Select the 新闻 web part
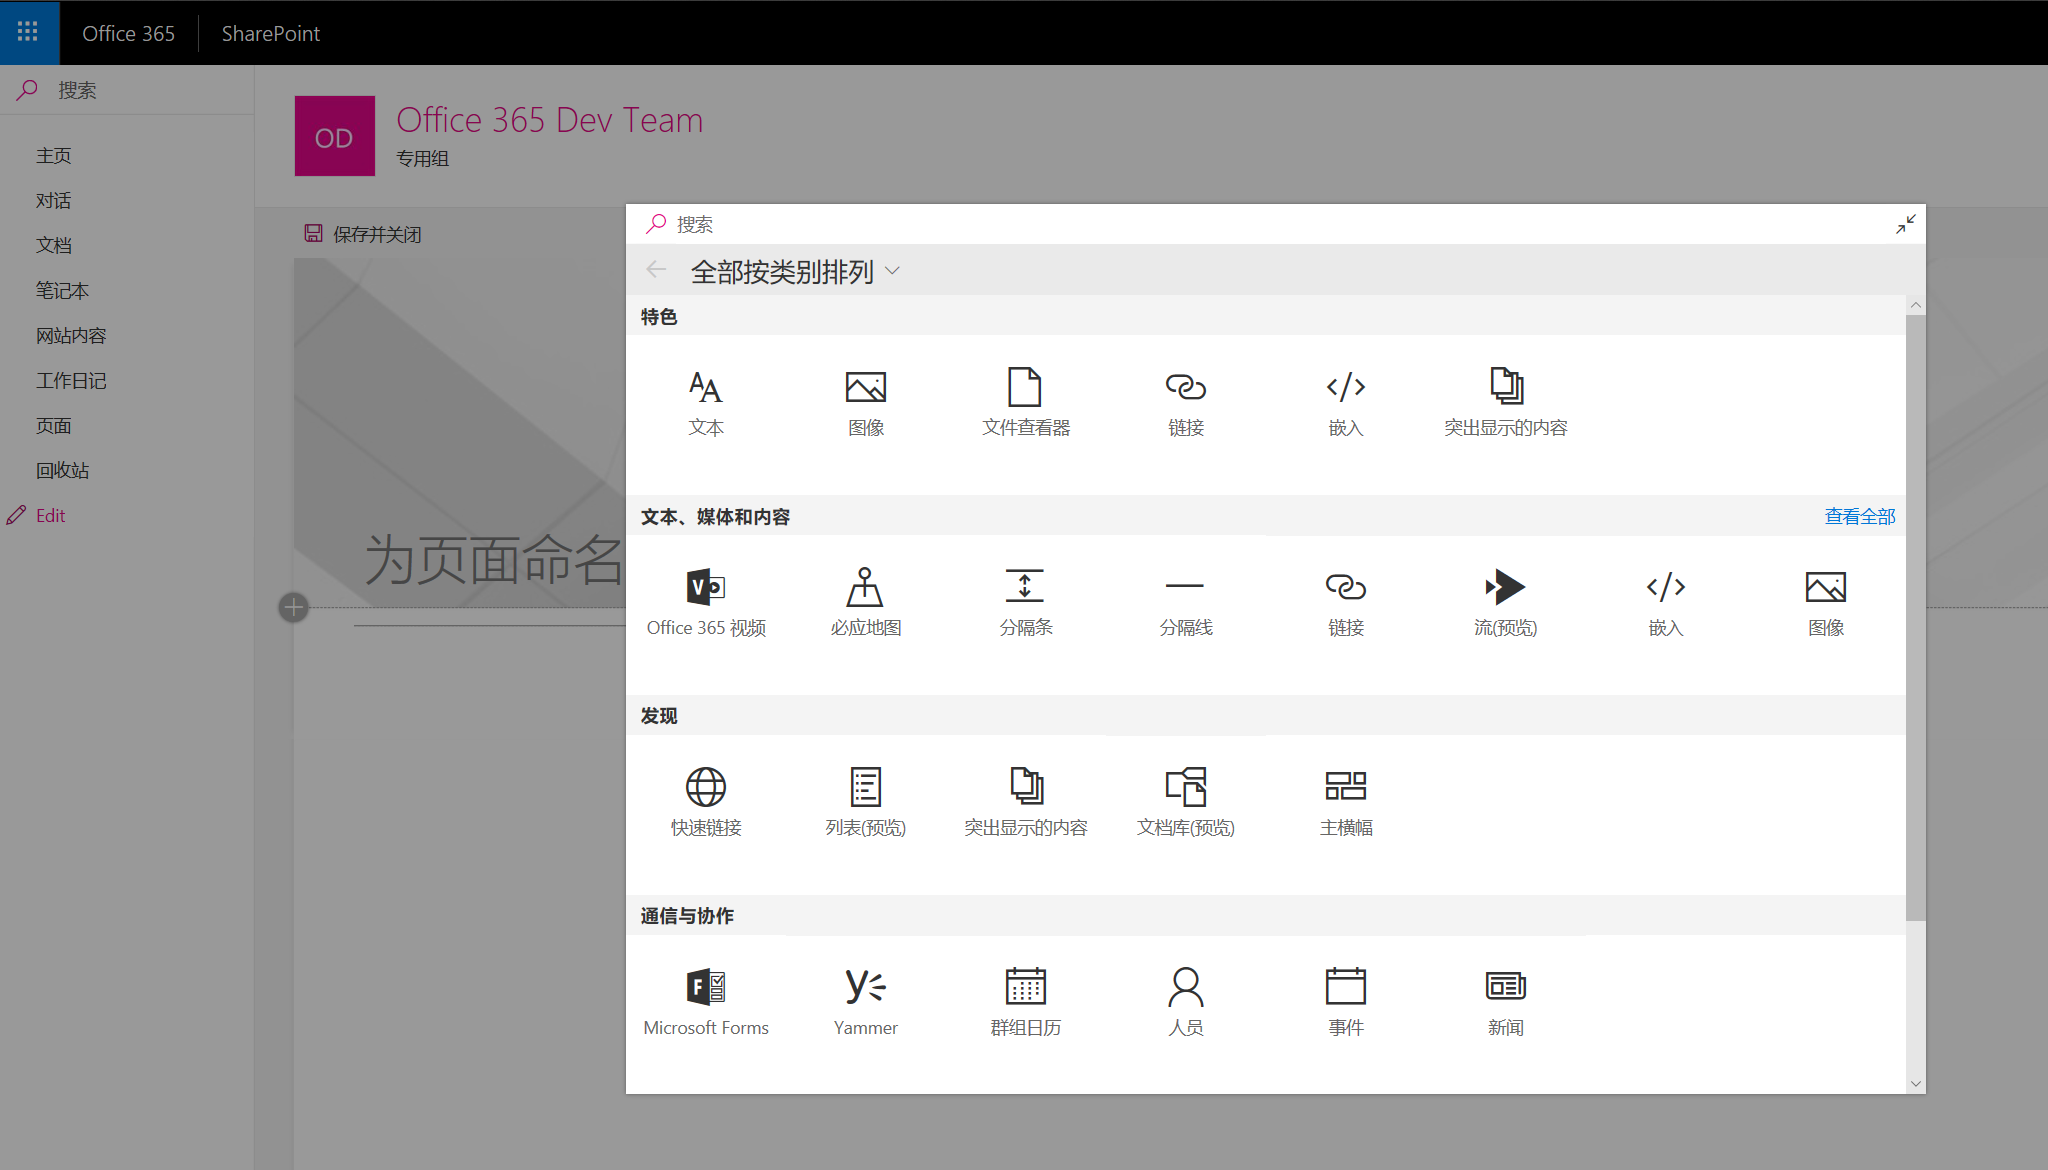Image resolution: width=2048 pixels, height=1170 pixels. 1505,998
